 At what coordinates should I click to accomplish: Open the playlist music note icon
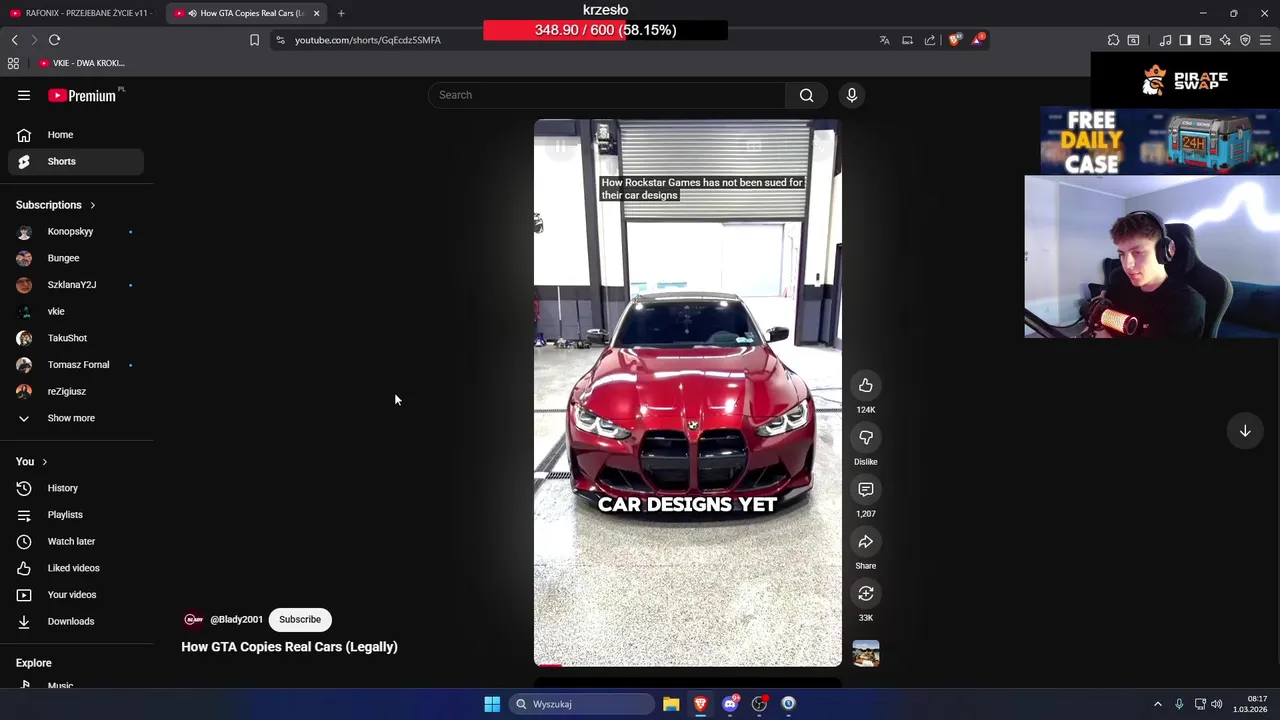point(1165,40)
